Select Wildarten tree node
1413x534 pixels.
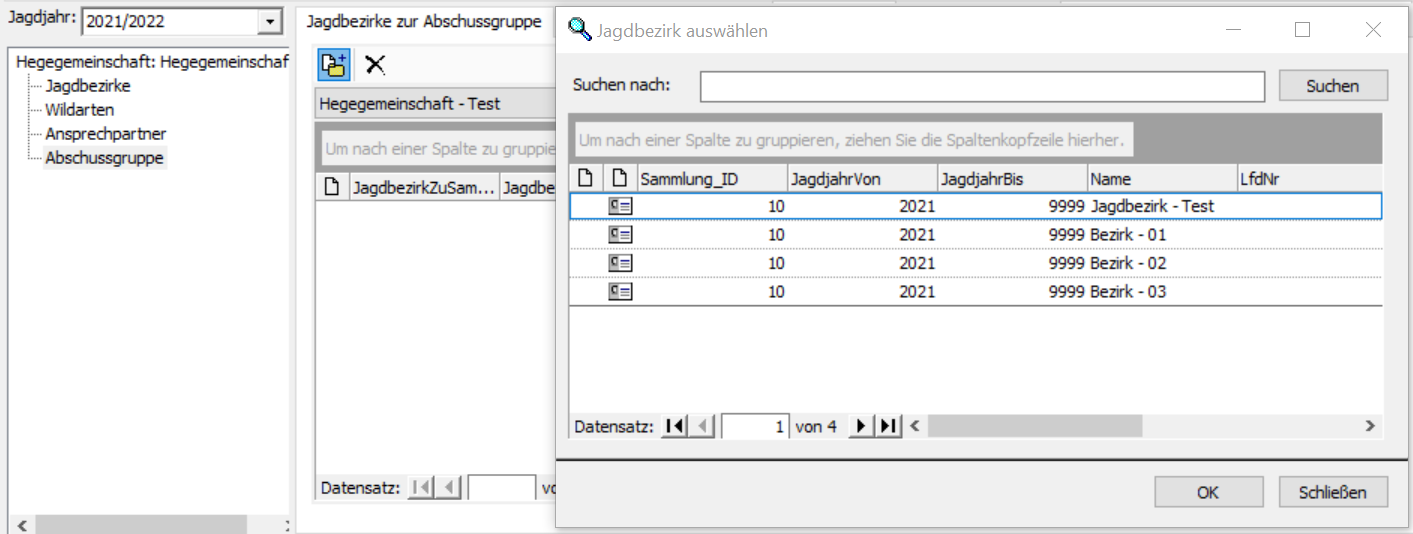(x=79, y=110)
